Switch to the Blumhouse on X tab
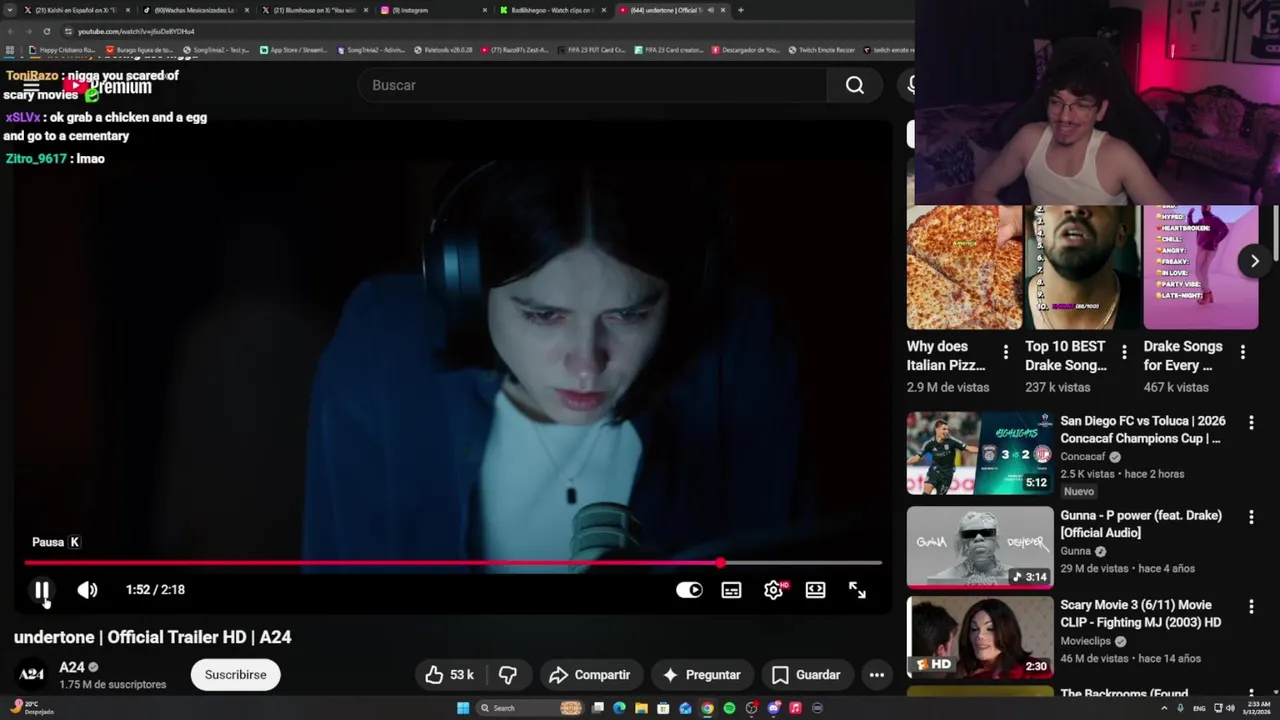The image size is (1280, 720). 313,10
